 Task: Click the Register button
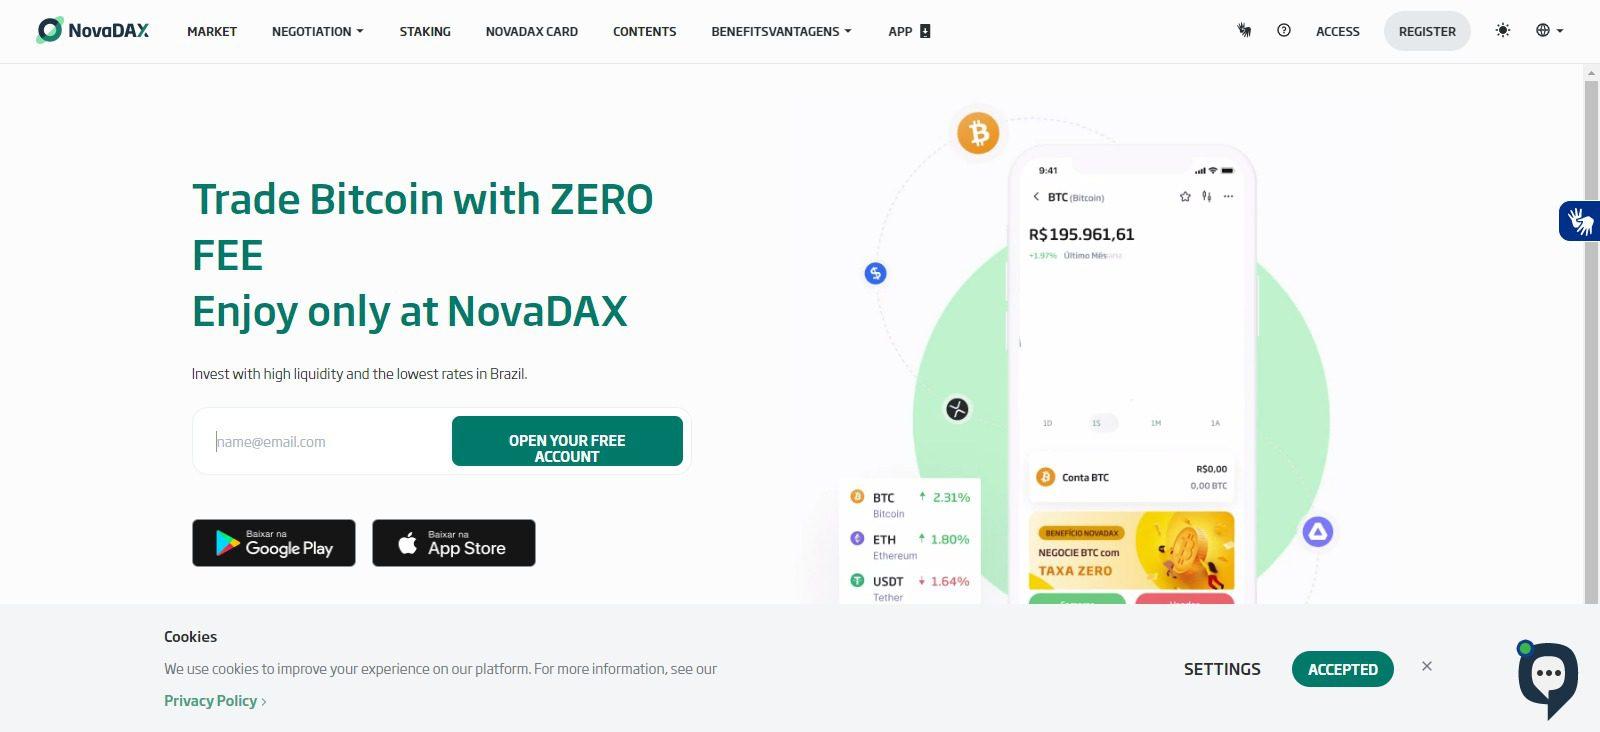1427,31
